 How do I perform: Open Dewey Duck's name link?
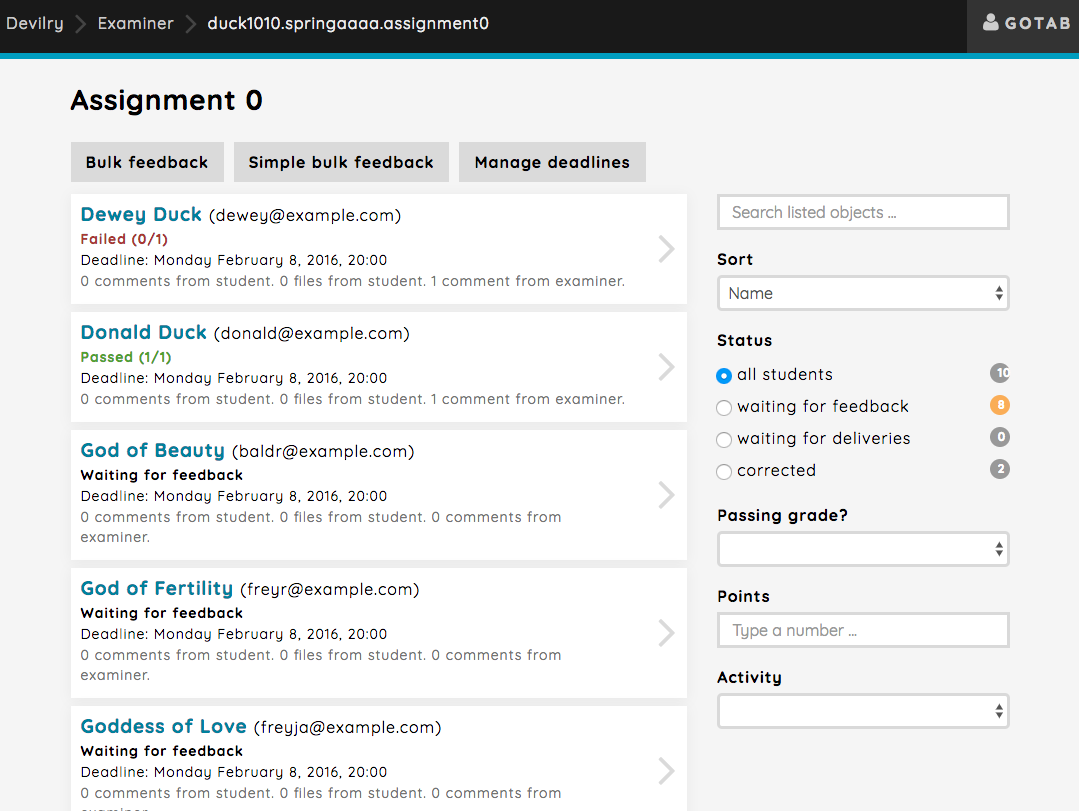click(x=141, y=215)
